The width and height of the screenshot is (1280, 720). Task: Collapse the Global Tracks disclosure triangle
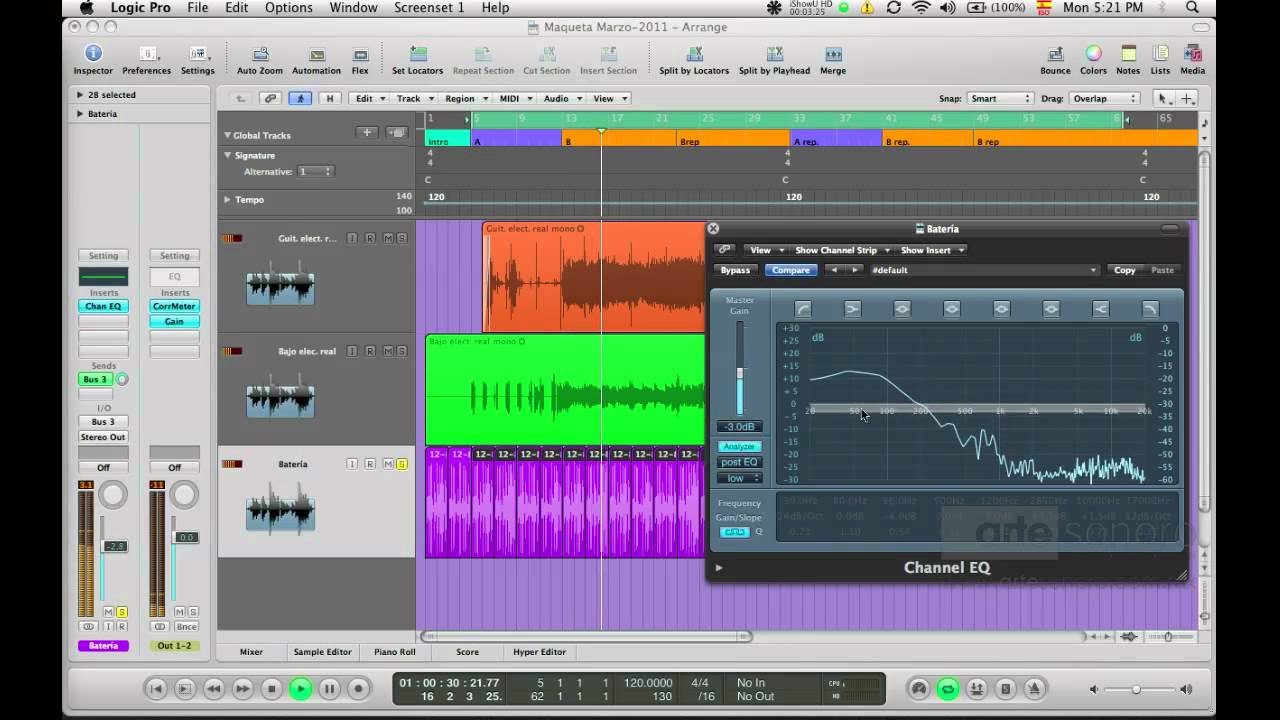point(227,135)
